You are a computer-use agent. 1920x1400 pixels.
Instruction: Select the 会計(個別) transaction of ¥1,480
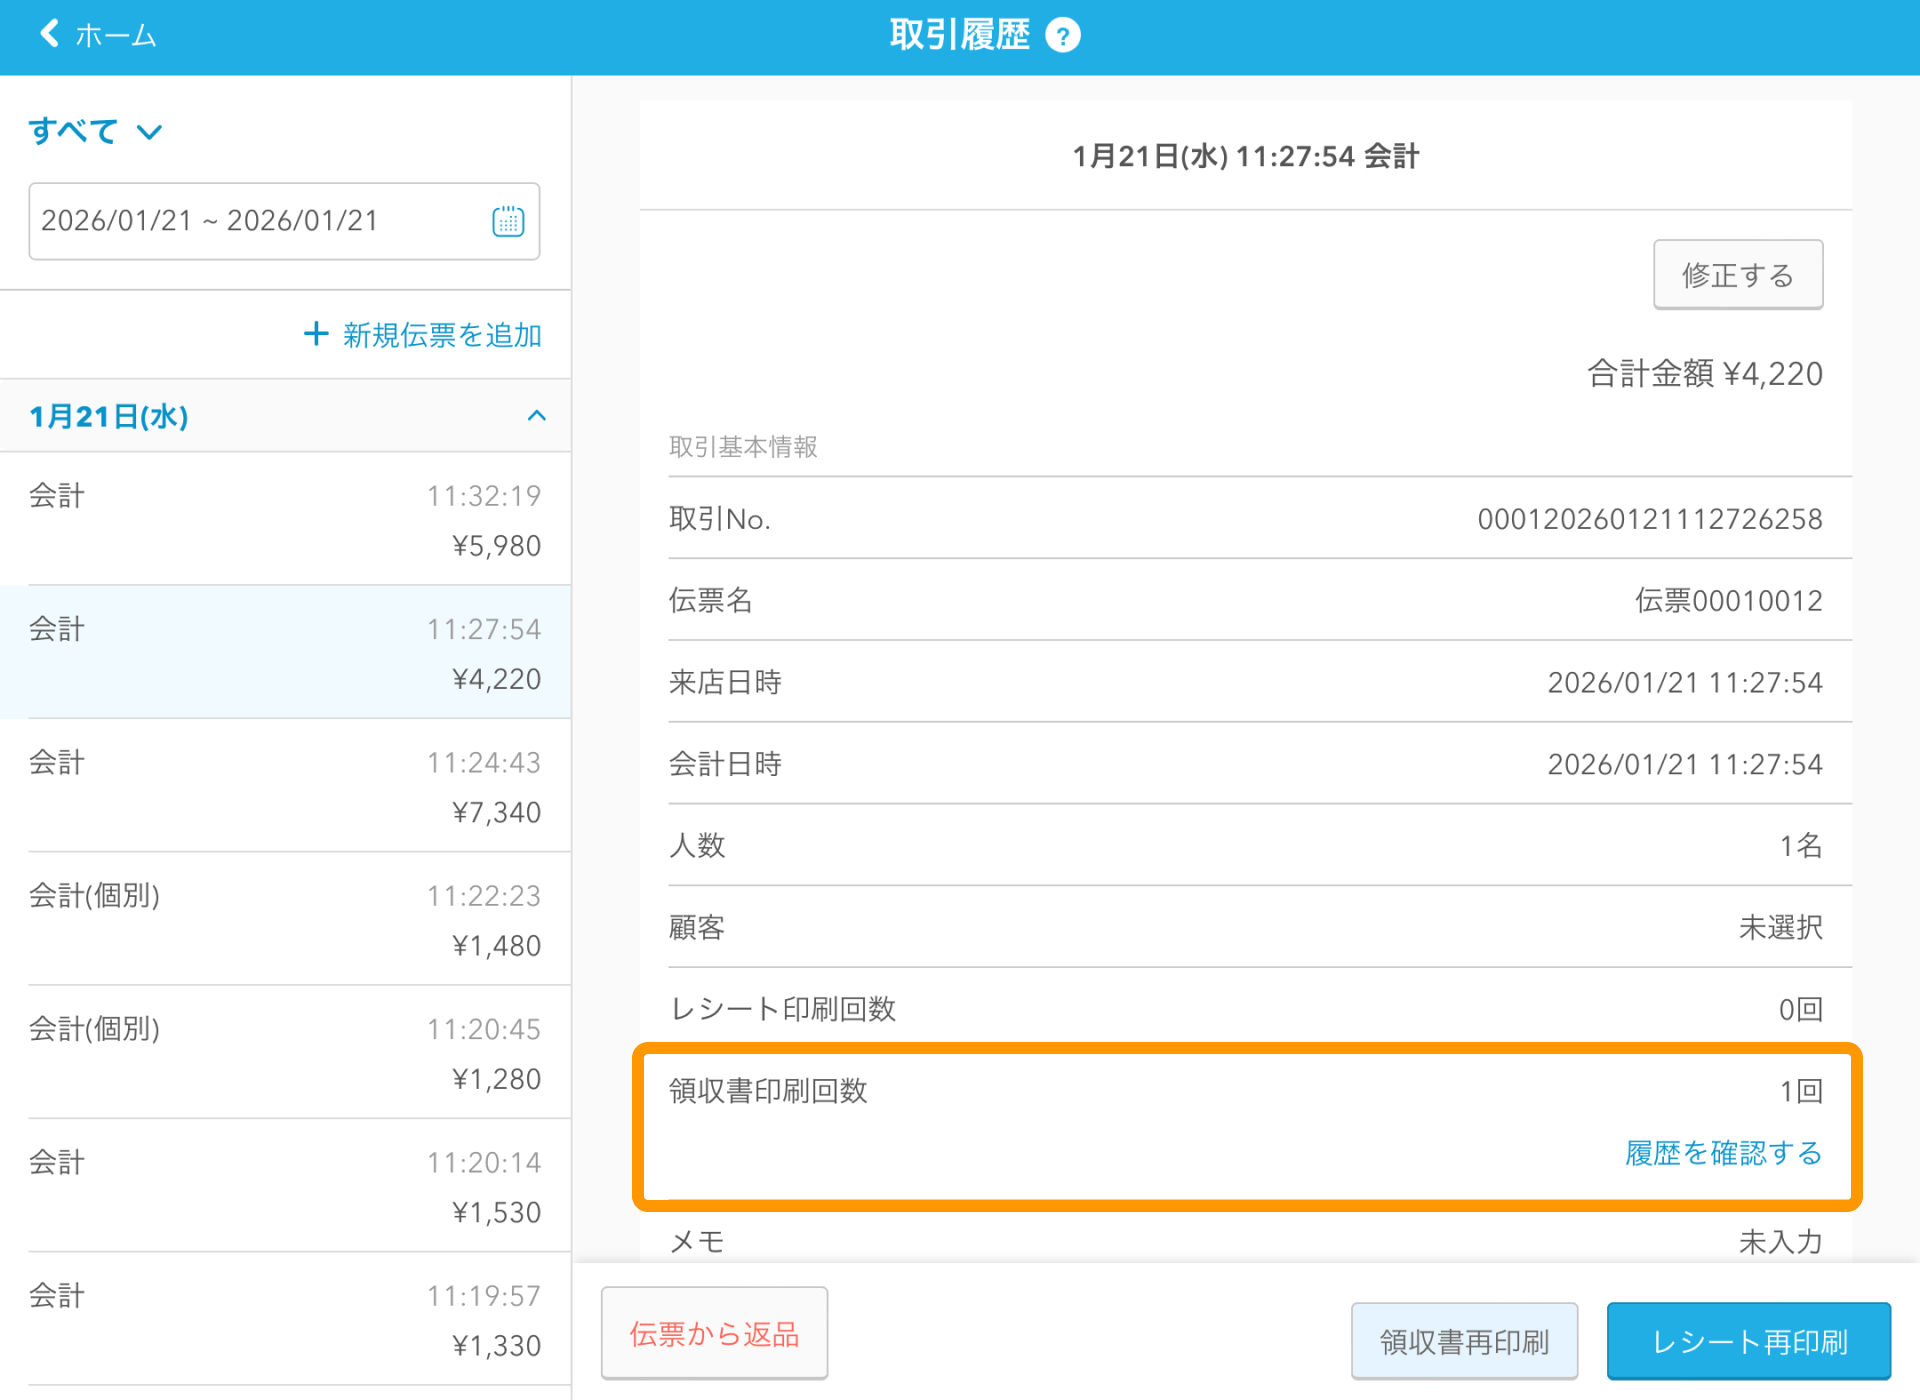click(285, 920)
